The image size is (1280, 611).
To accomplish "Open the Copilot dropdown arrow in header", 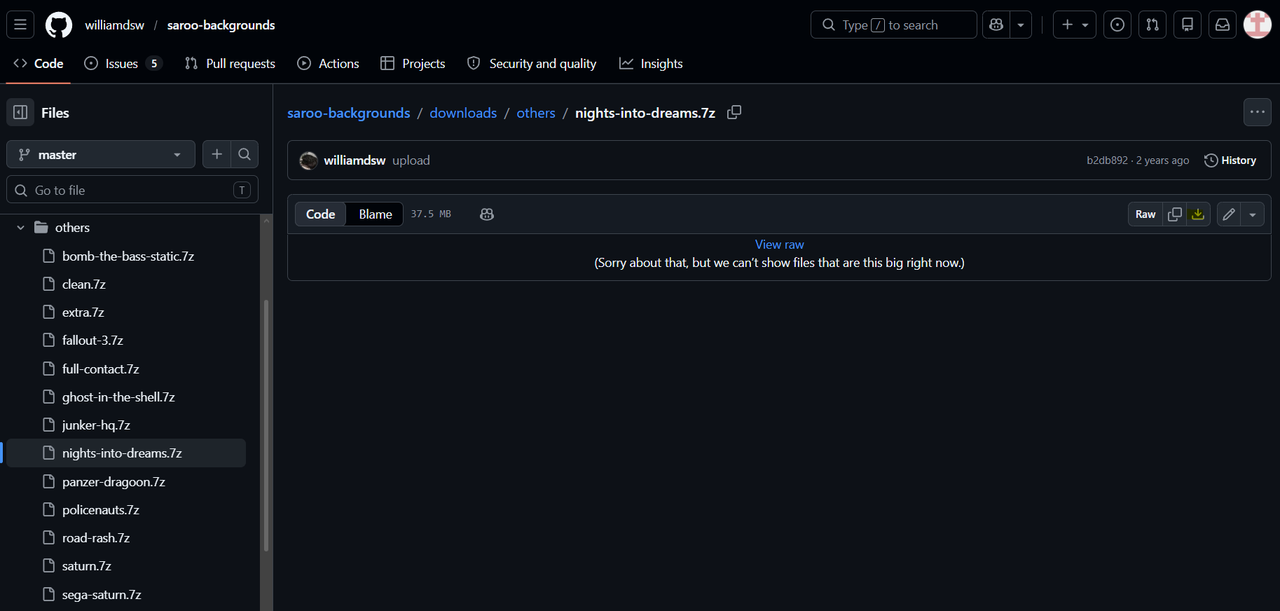I will [1021, 25].
